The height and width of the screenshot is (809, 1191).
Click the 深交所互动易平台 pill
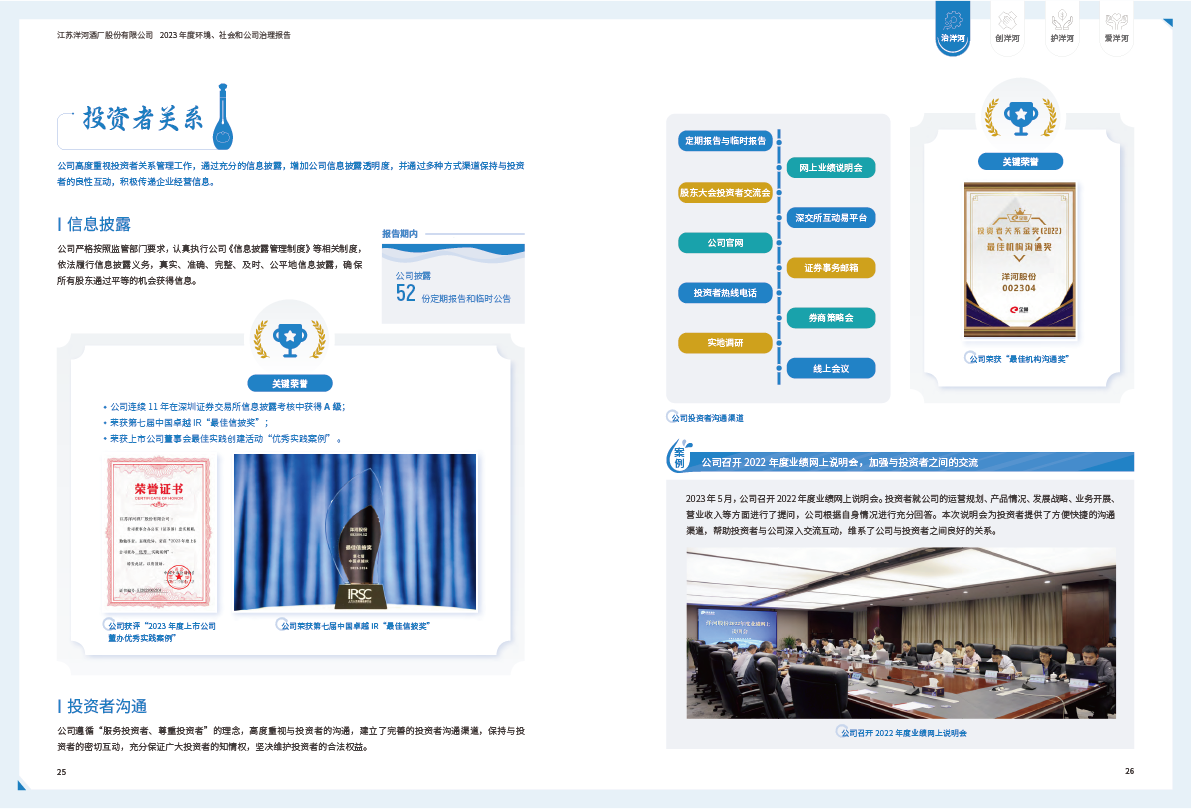pos(830,217)
